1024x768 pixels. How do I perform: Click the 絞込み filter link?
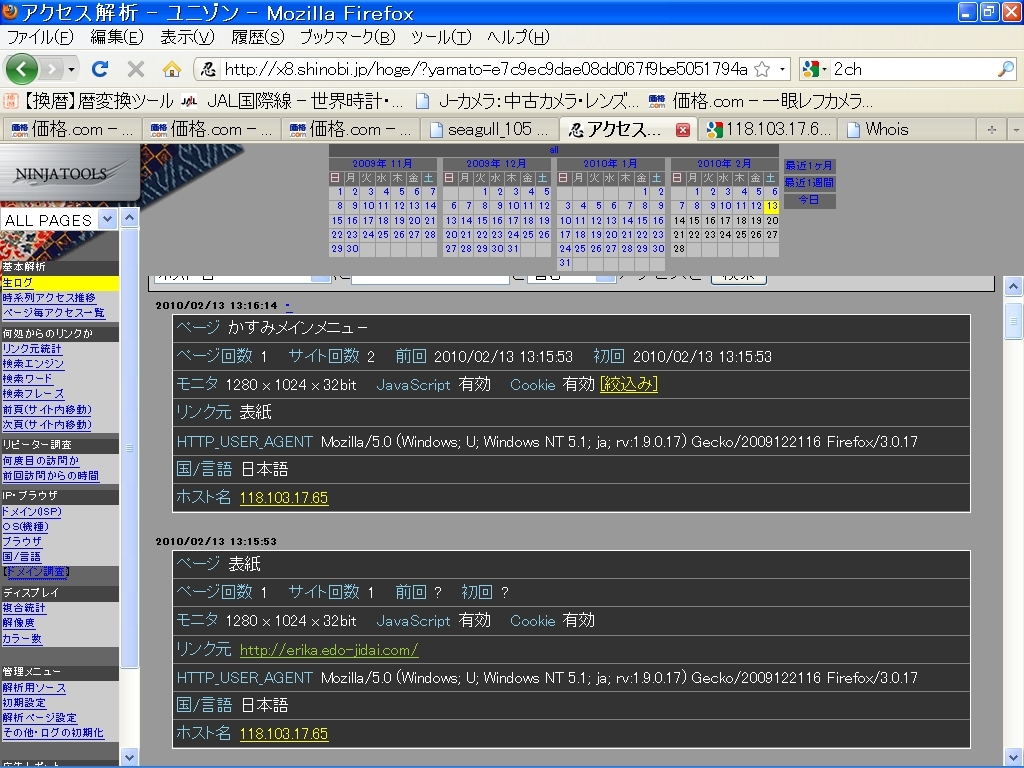pyautogui.click(x=628, y=385)
